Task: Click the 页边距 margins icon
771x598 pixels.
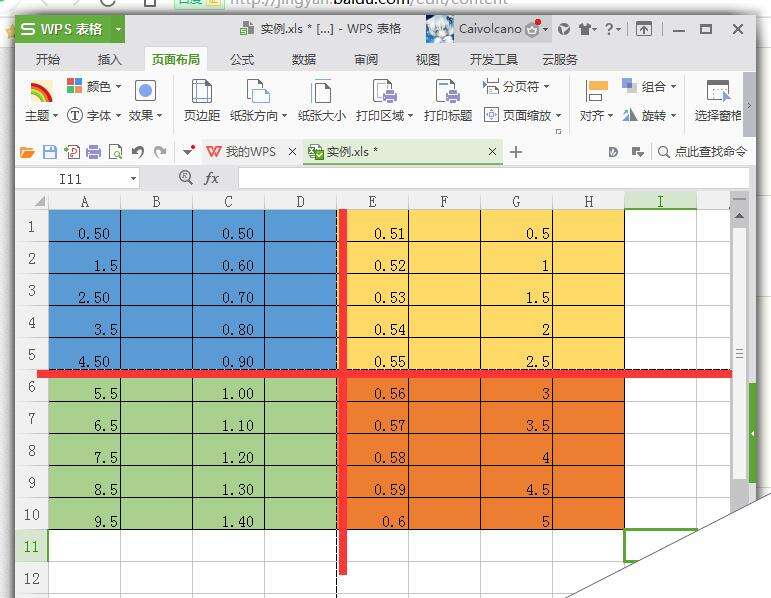Action: point(202,91)
